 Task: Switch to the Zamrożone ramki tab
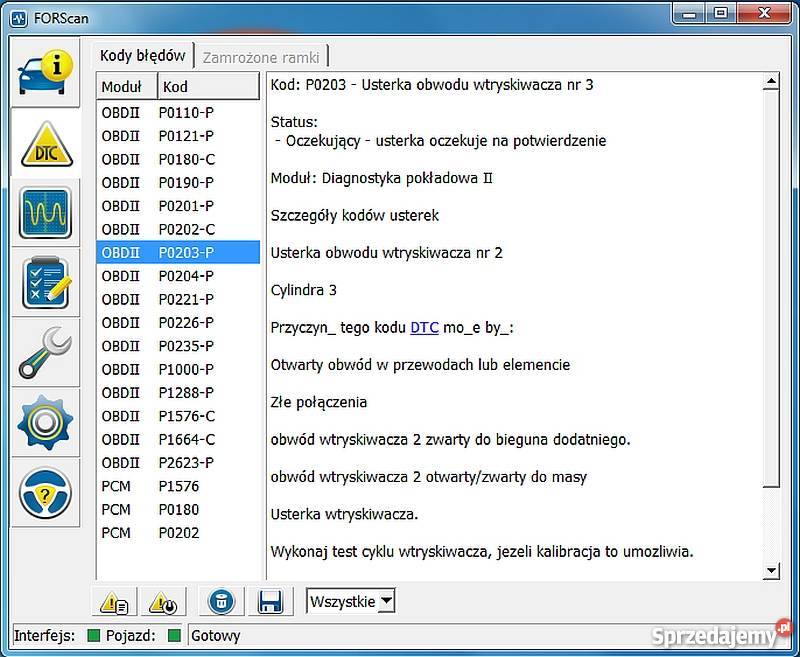(x=262, y=56)
